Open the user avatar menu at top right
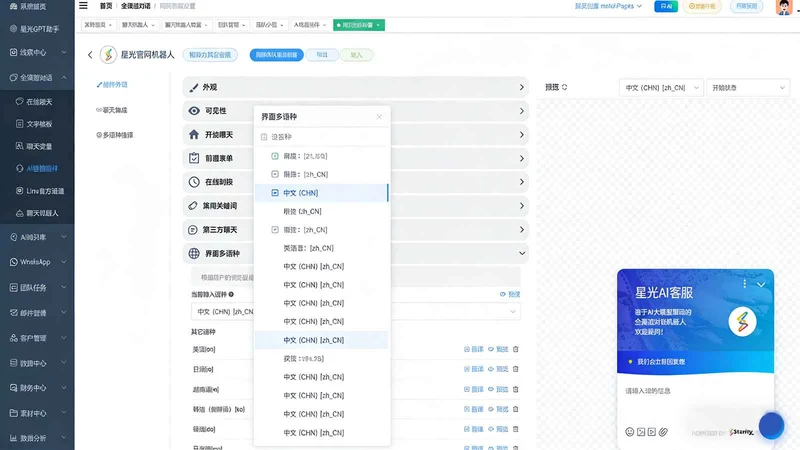 [784, 7]
